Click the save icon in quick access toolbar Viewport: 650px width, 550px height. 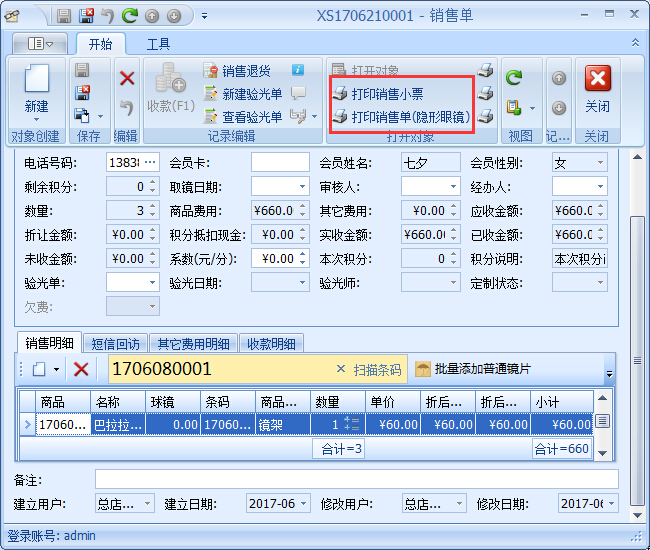pos(64,16)
